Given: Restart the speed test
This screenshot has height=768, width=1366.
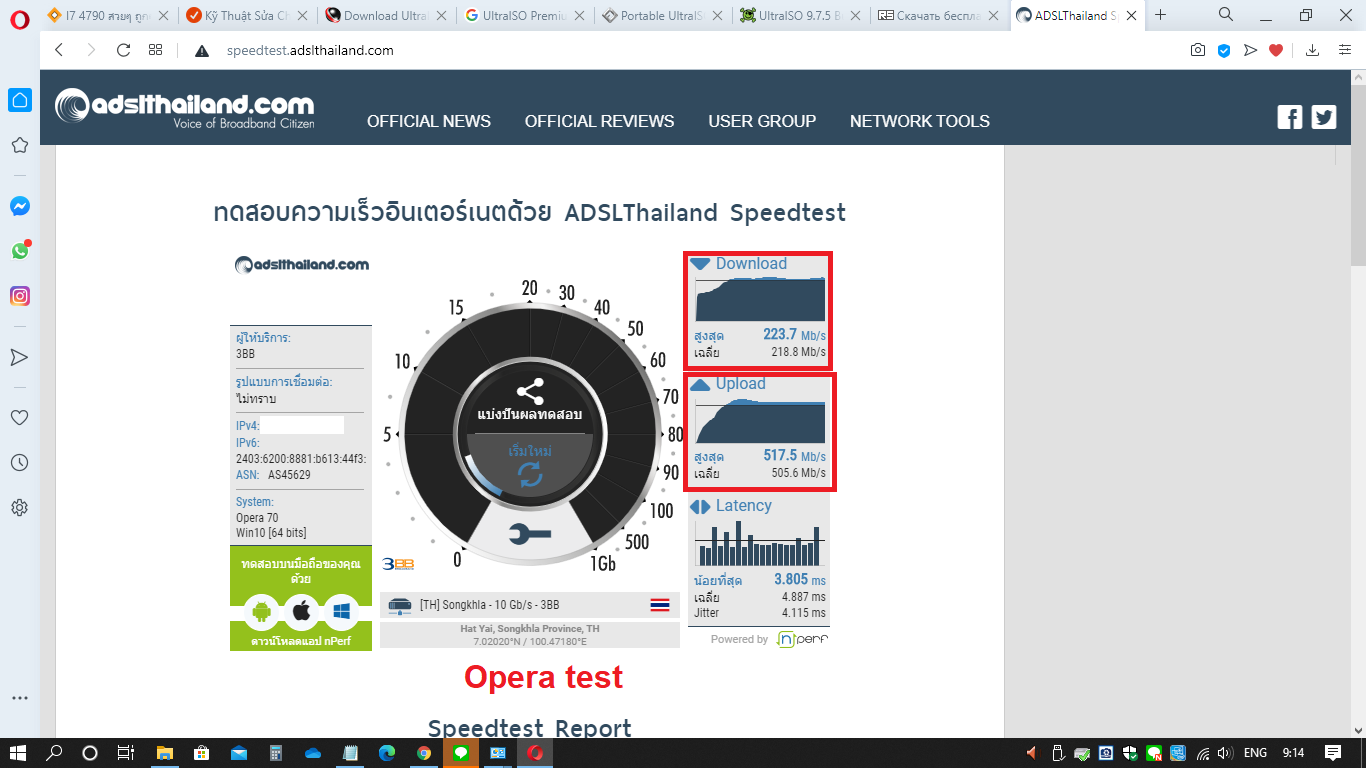Looking at the screenshot, I should click(530, 467).
